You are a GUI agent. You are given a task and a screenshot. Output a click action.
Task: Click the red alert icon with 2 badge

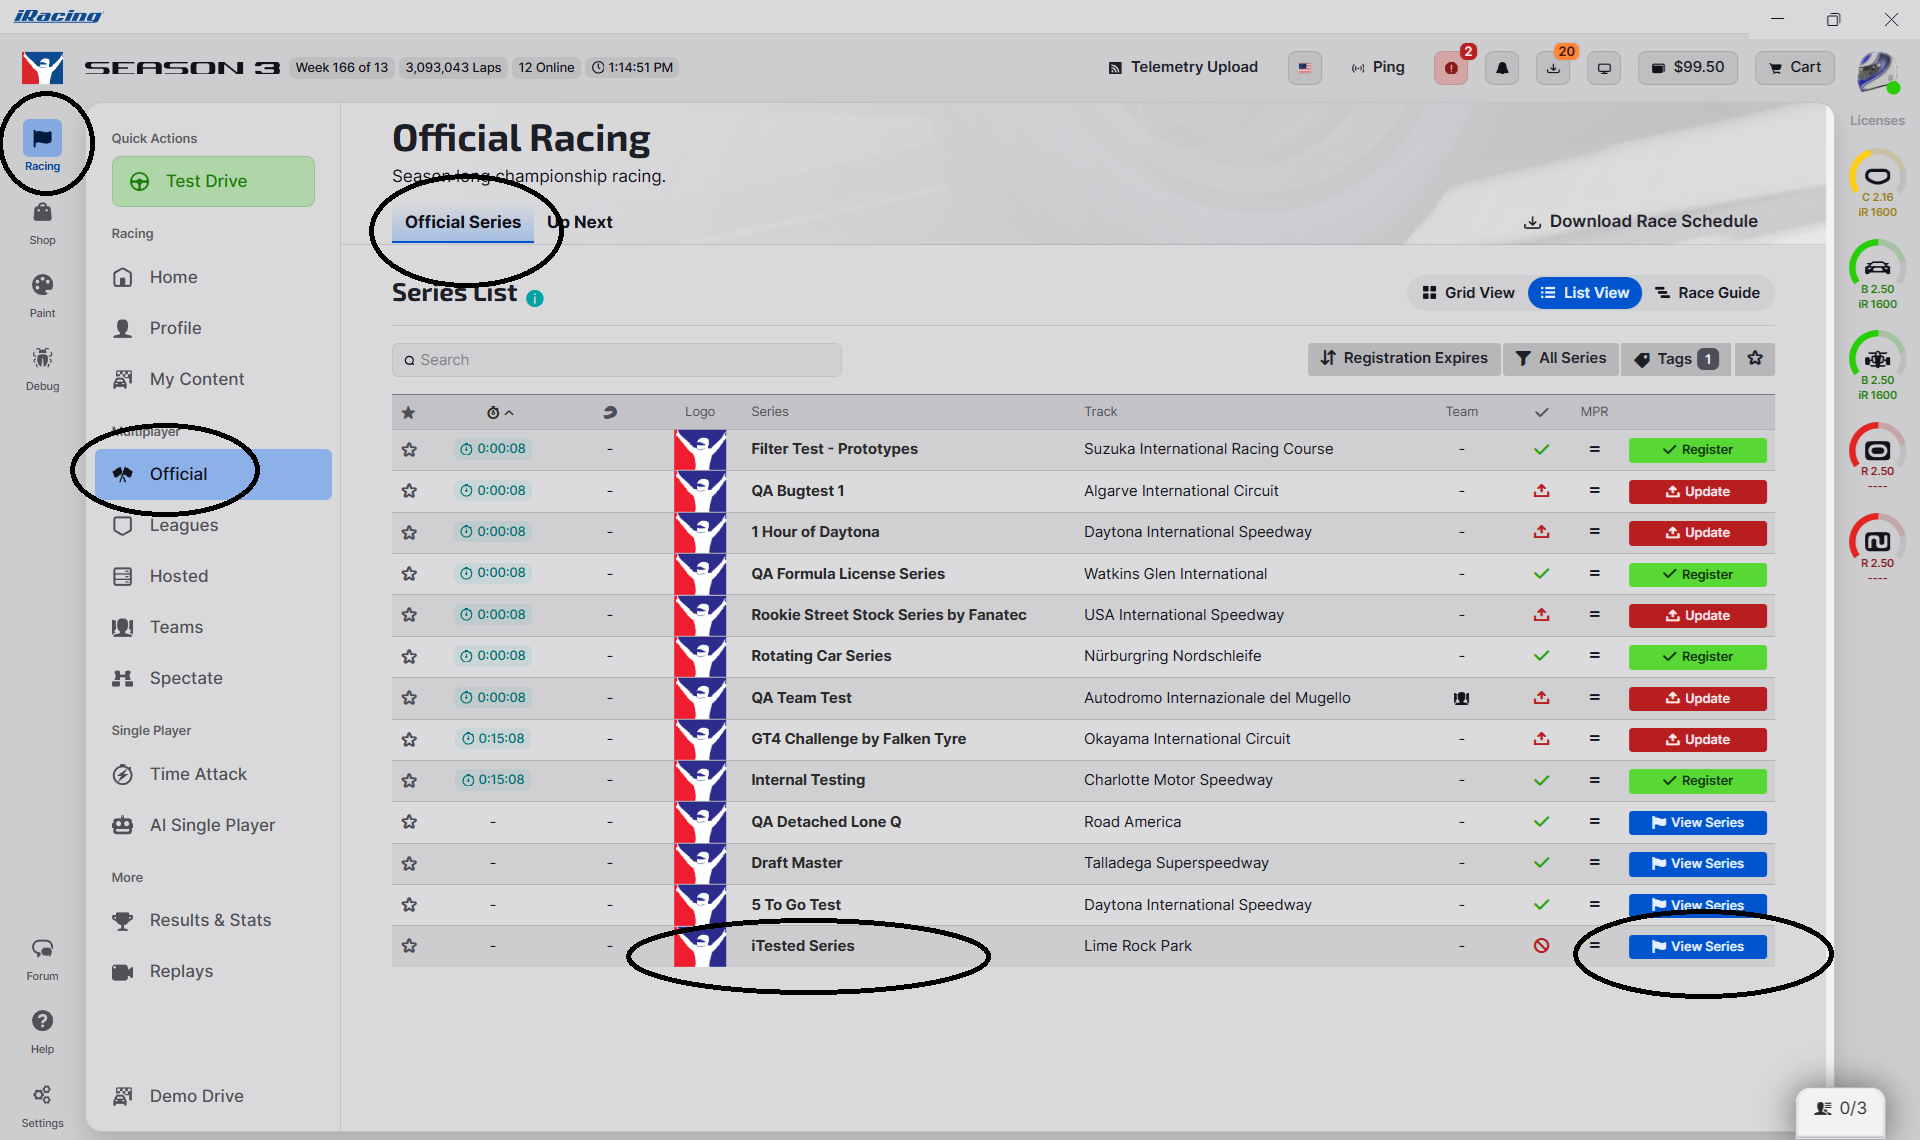pos(1451,68)
